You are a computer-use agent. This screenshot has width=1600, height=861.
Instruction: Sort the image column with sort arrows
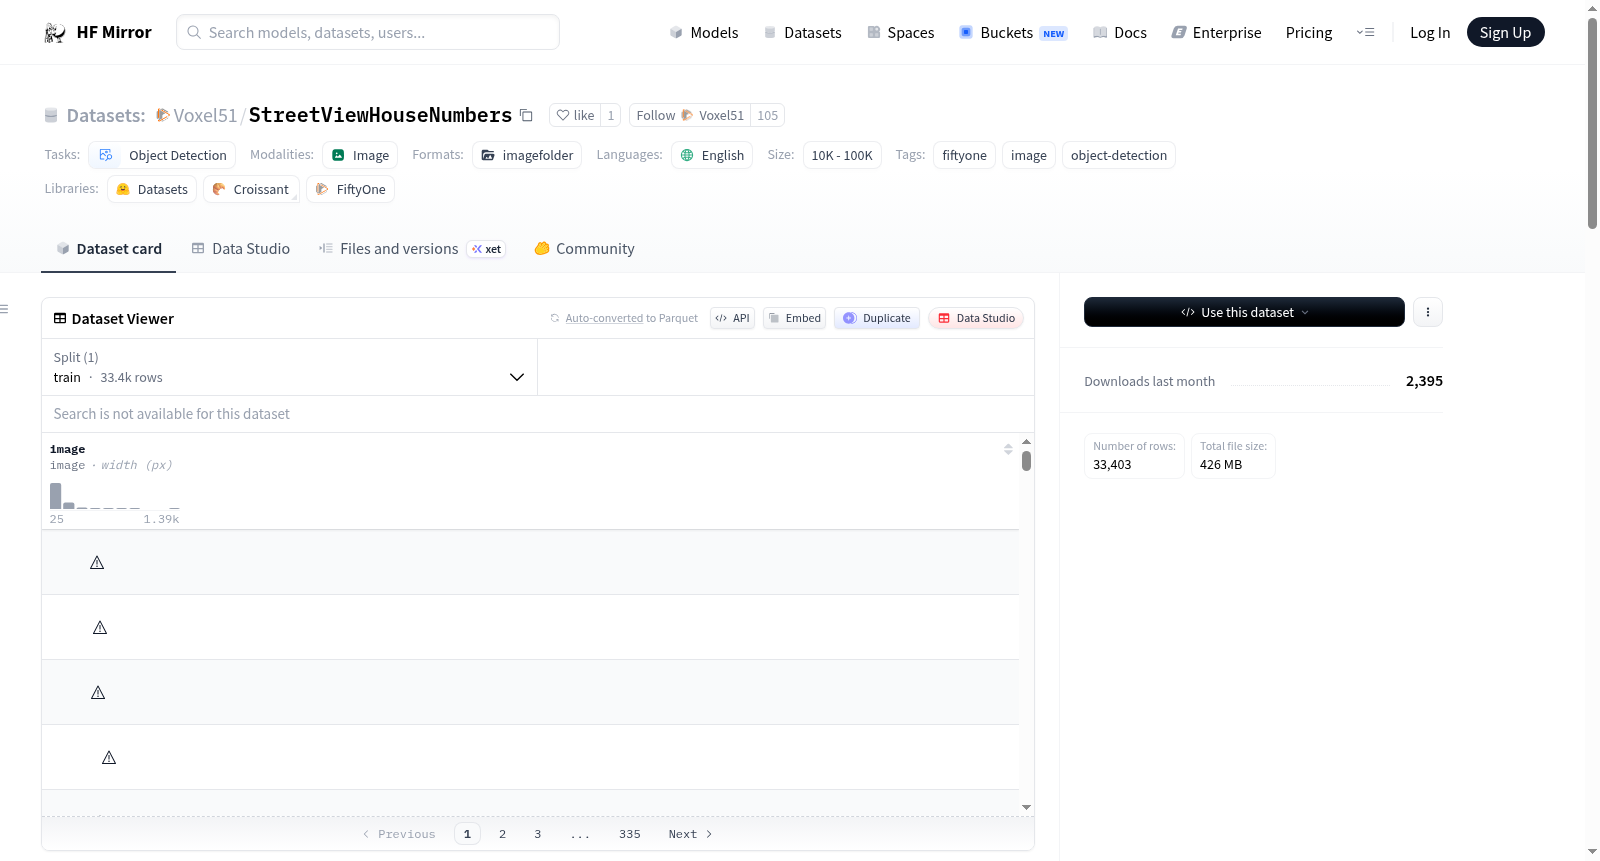coord(1008,450)
